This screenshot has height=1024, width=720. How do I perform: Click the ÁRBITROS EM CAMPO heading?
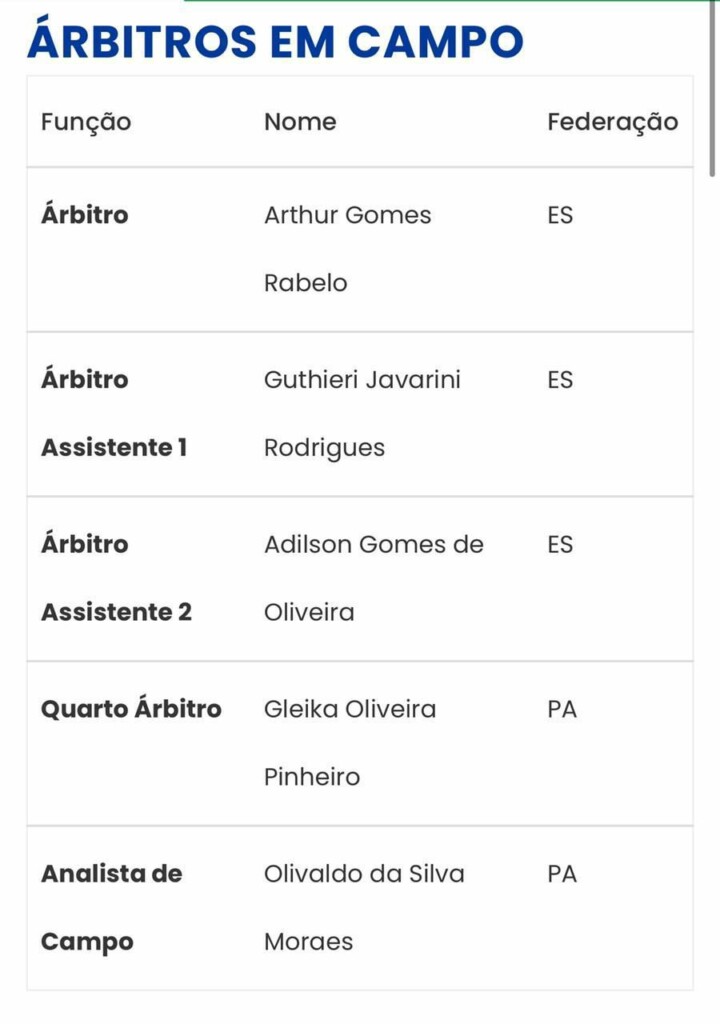pos(275,40)
